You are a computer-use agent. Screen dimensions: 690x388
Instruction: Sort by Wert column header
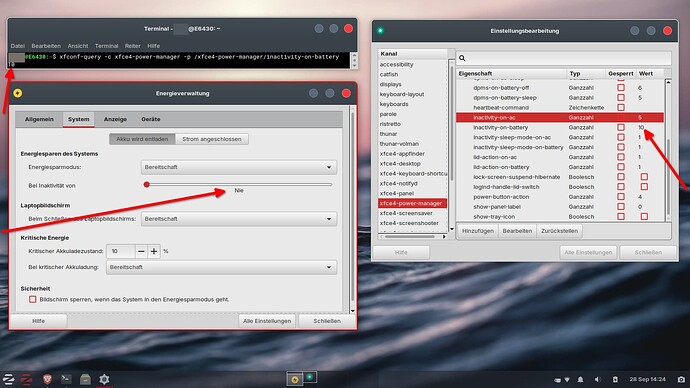[650, 73]
